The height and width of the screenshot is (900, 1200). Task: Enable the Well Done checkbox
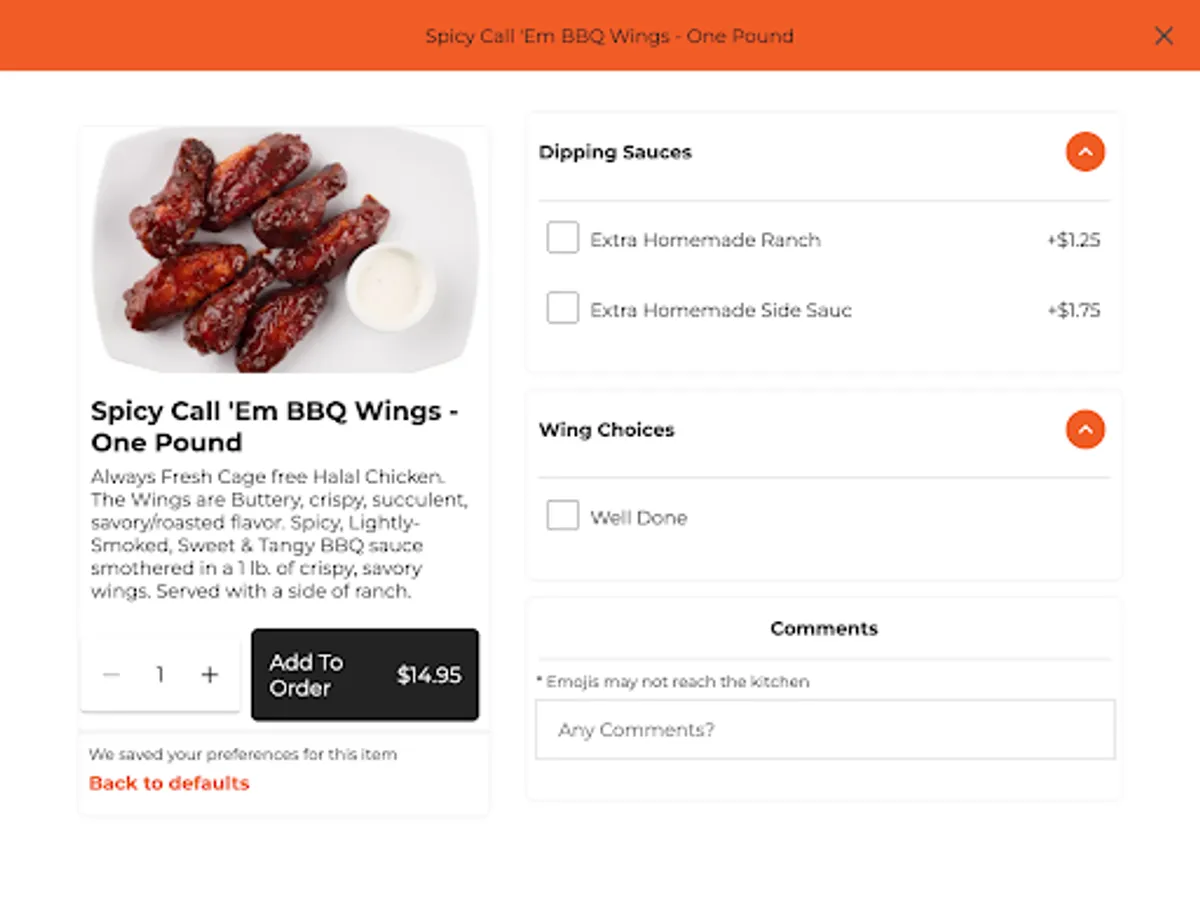click(563, 516)
